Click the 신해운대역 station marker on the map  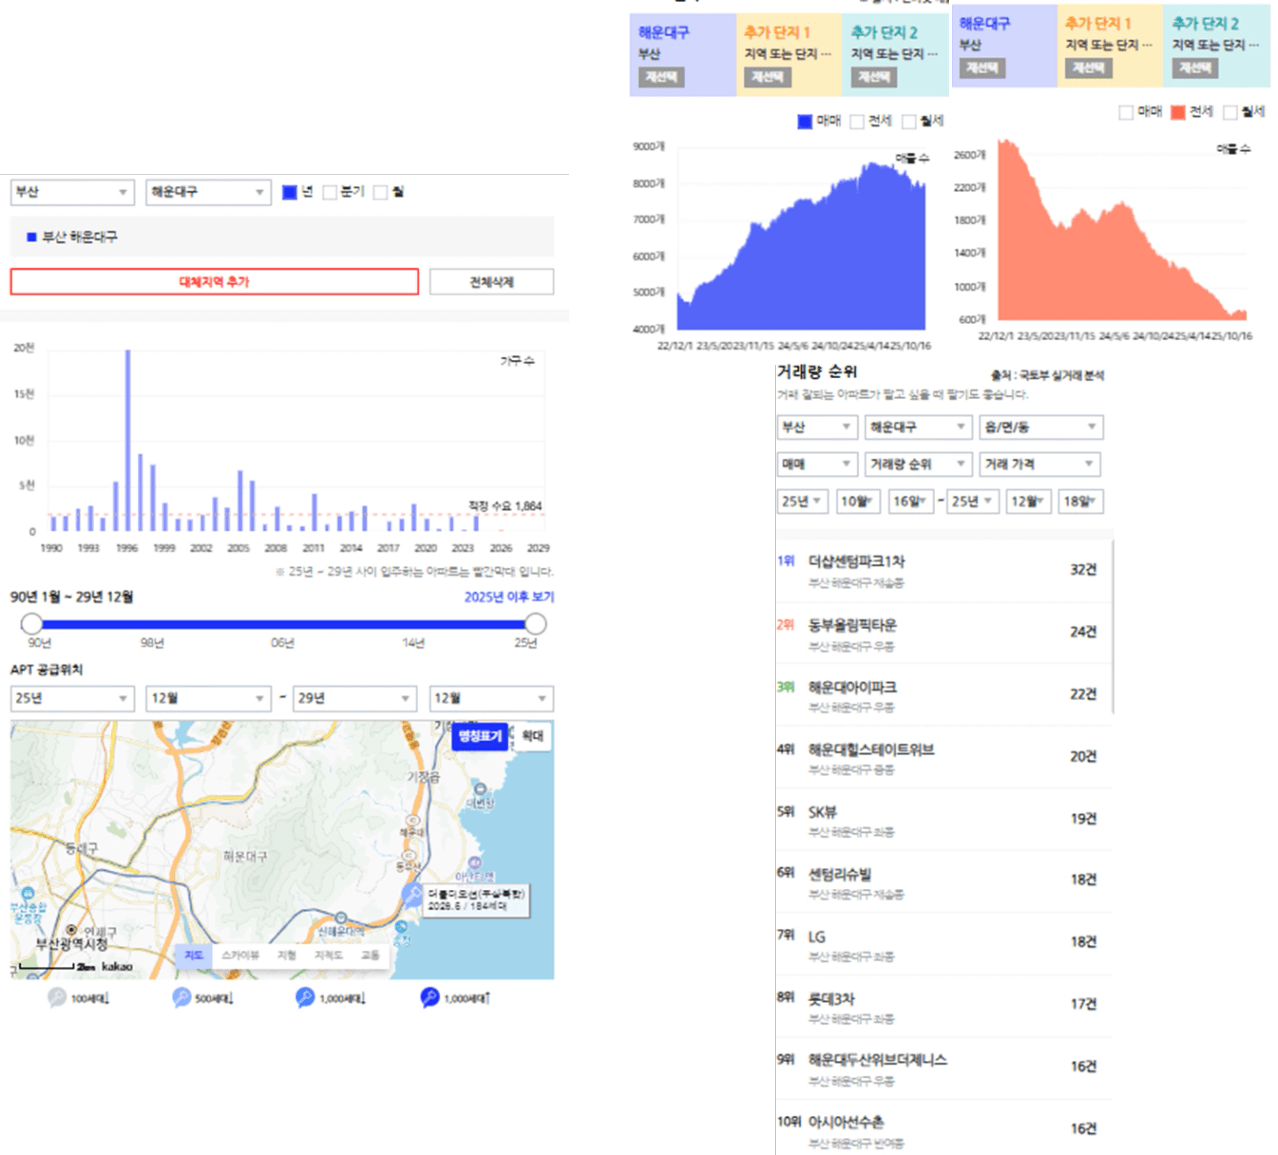pos(341,918)
